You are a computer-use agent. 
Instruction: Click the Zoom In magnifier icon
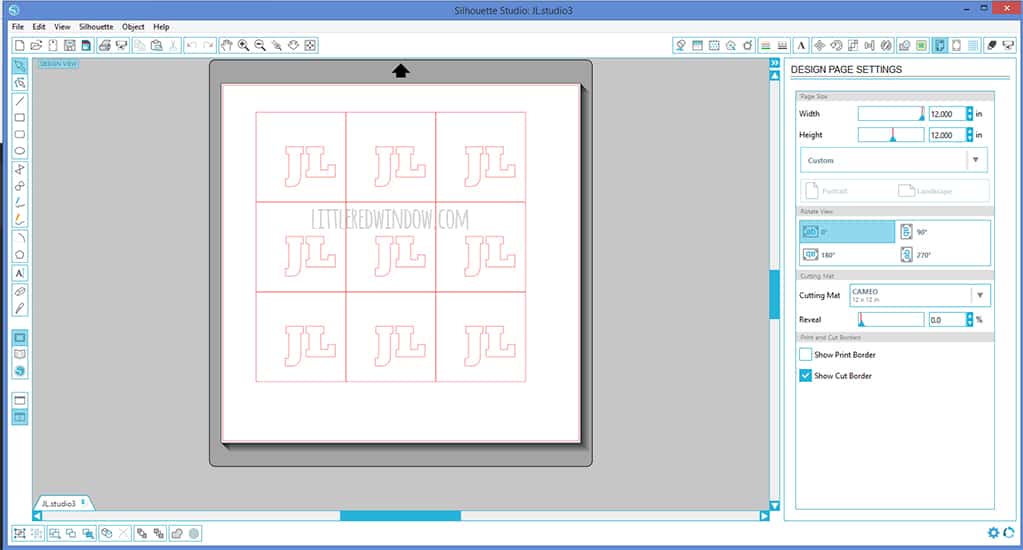(x=243, y=46)
